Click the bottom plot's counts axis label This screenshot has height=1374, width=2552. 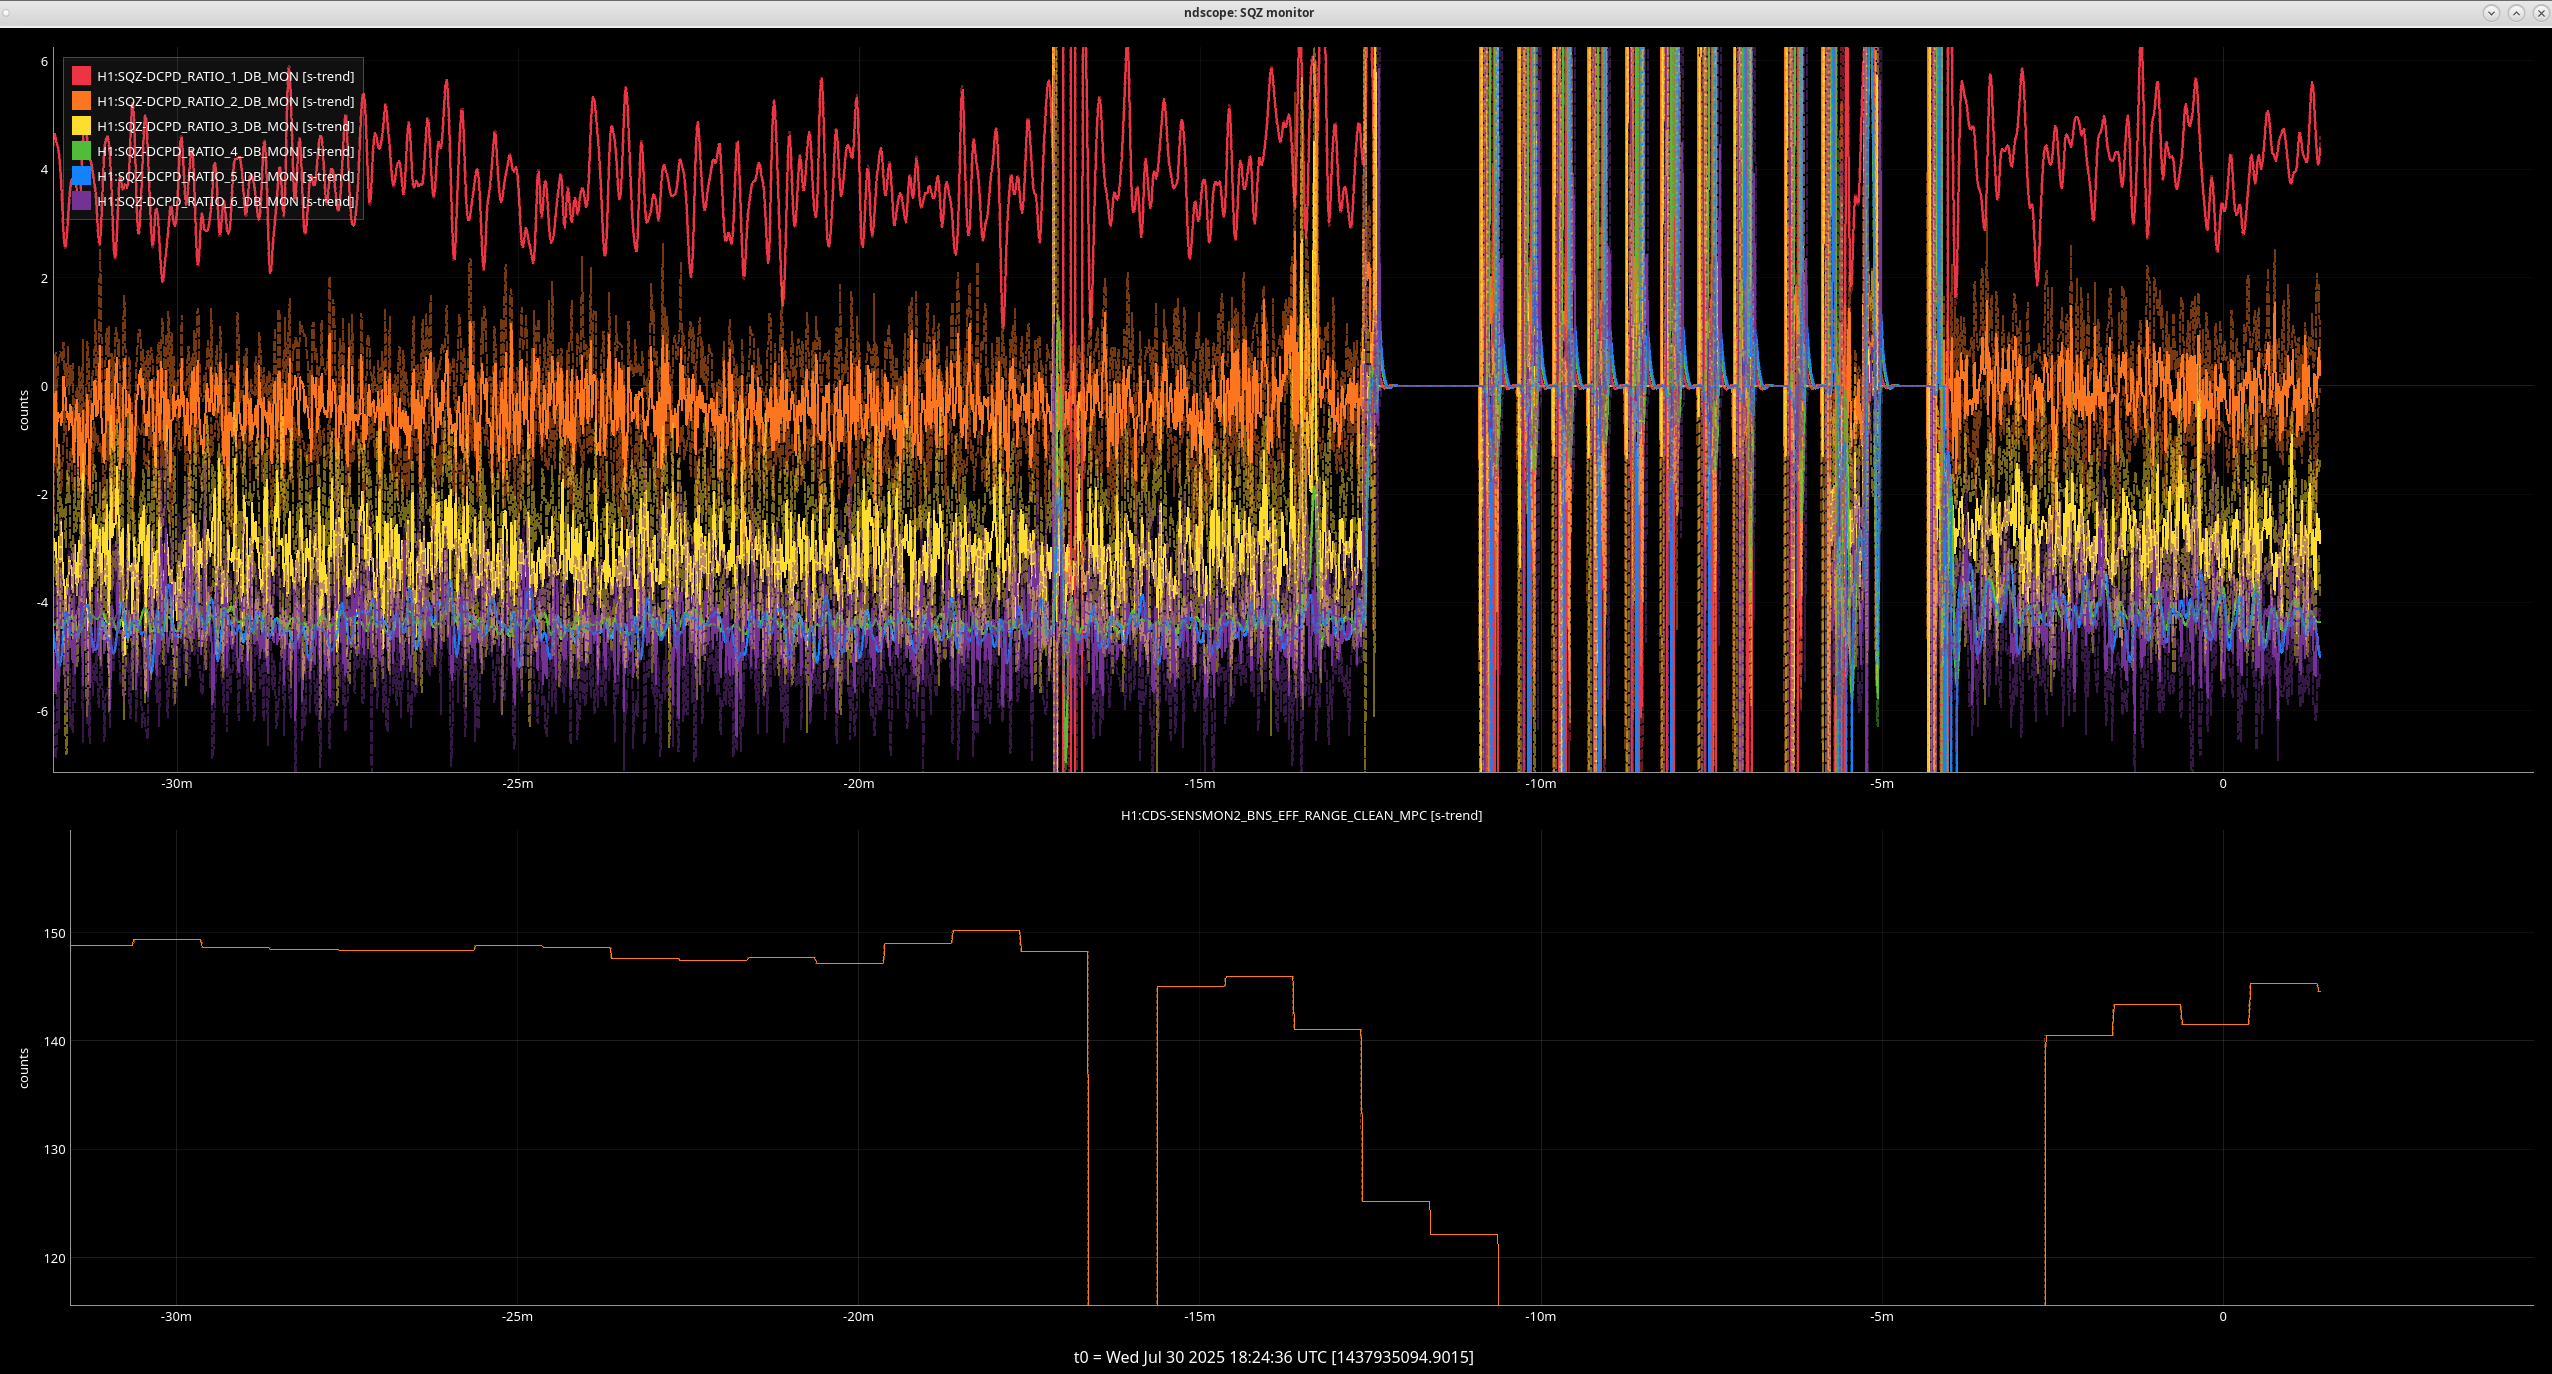click(x=24, y=1068)
